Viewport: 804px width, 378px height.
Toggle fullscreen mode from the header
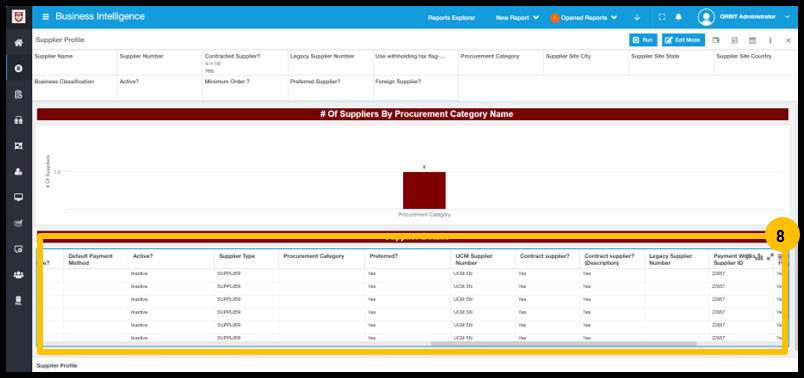[662, 17]
